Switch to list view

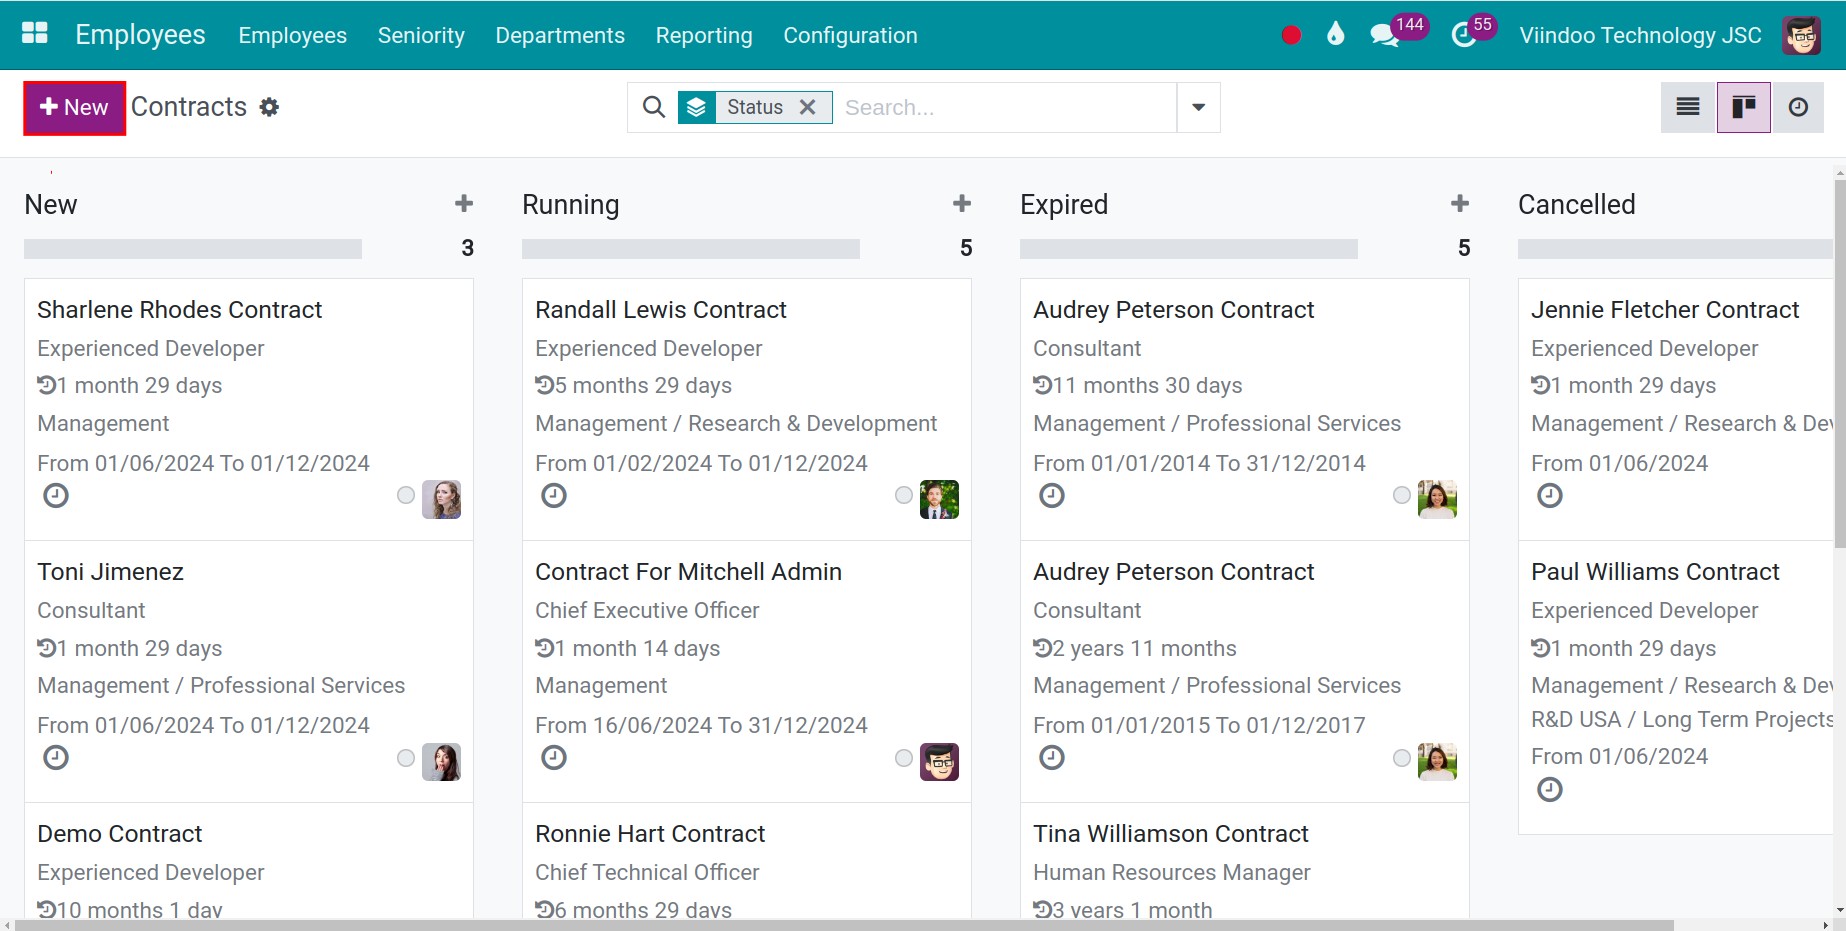pyautogui.click(x=1688, y=107)
